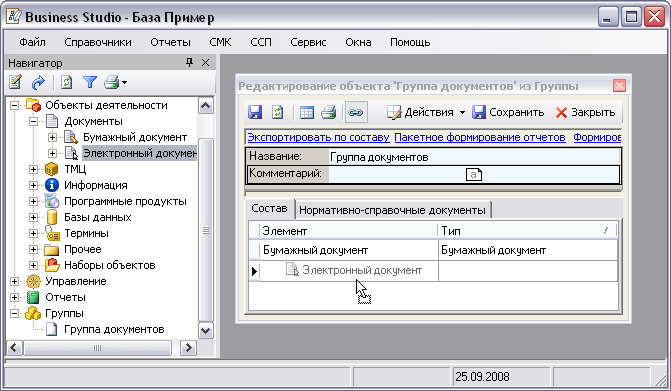This screenshot has height=391, width=671.
Task: Click the refresh icon in editing window toolbar
Action: (278, 113)
